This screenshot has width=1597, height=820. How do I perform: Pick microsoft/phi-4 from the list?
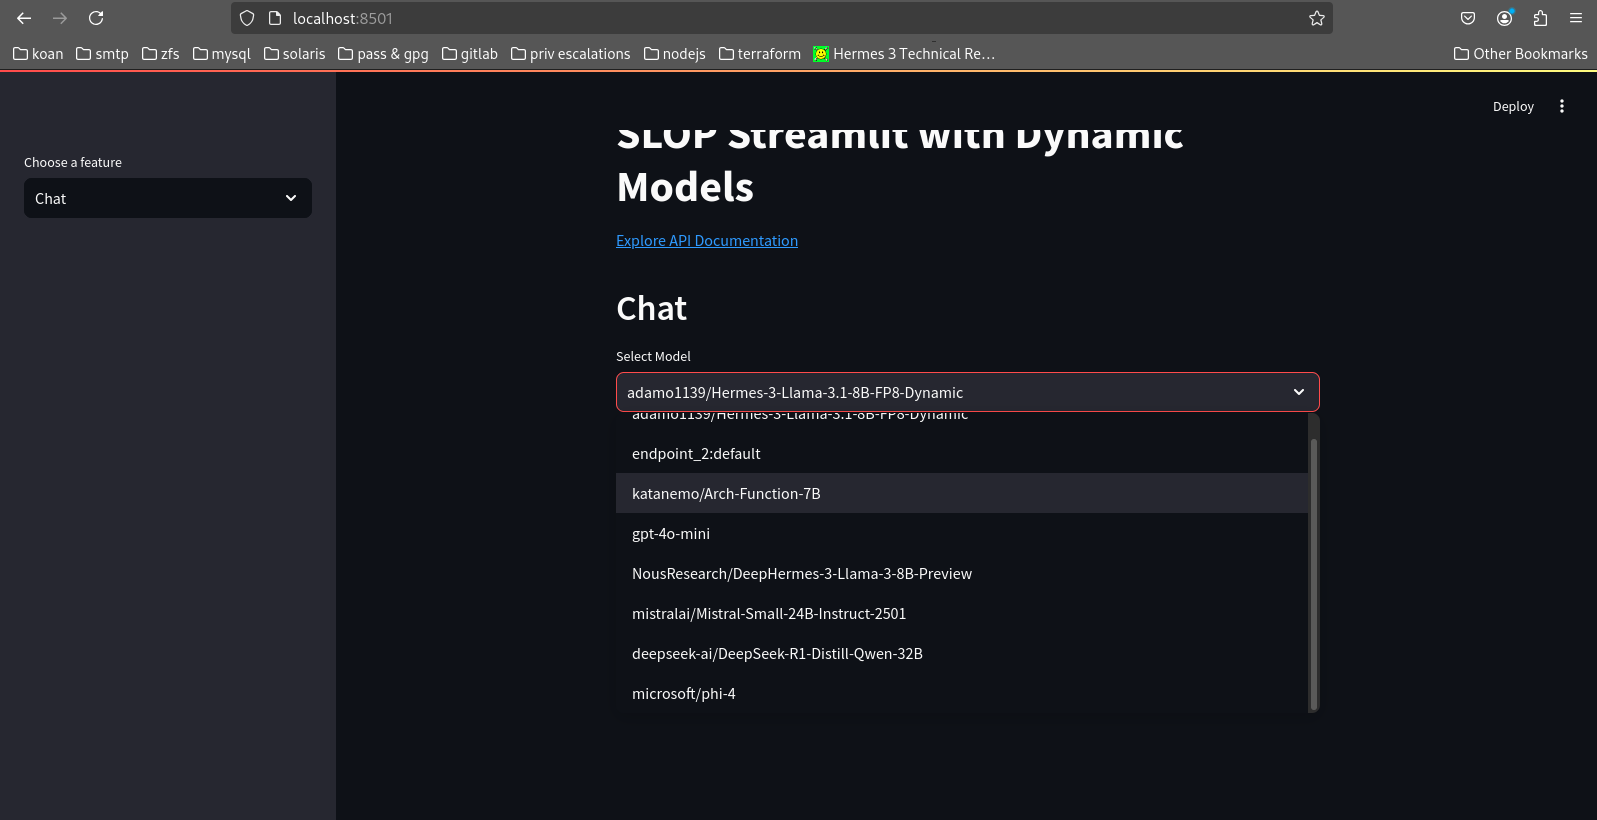[683, 694]
